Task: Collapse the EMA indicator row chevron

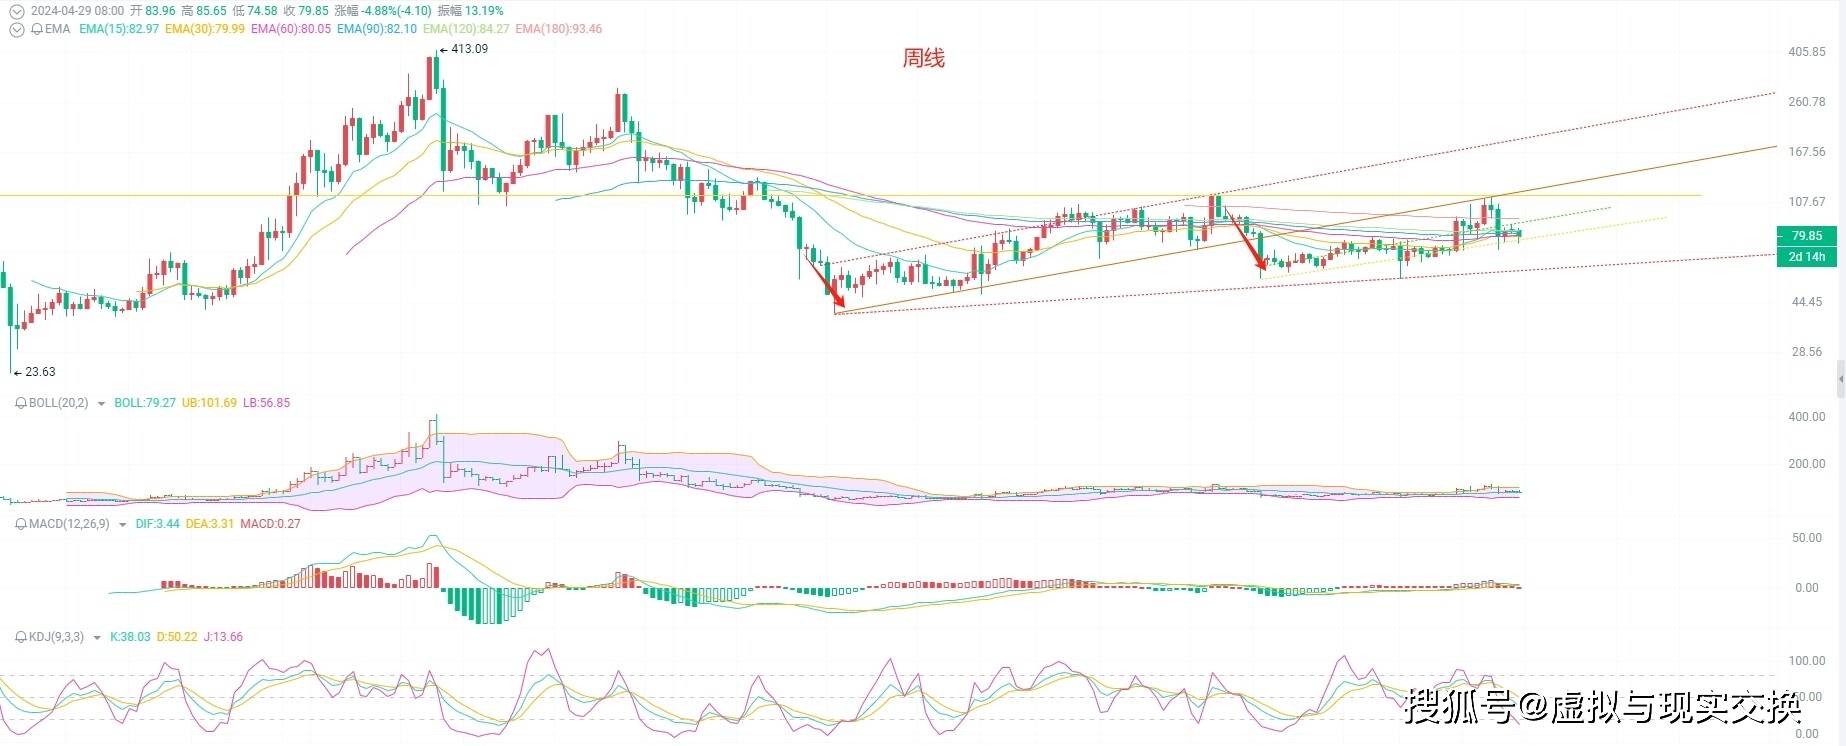Action: pyautogui.click(x=15, y=29)
